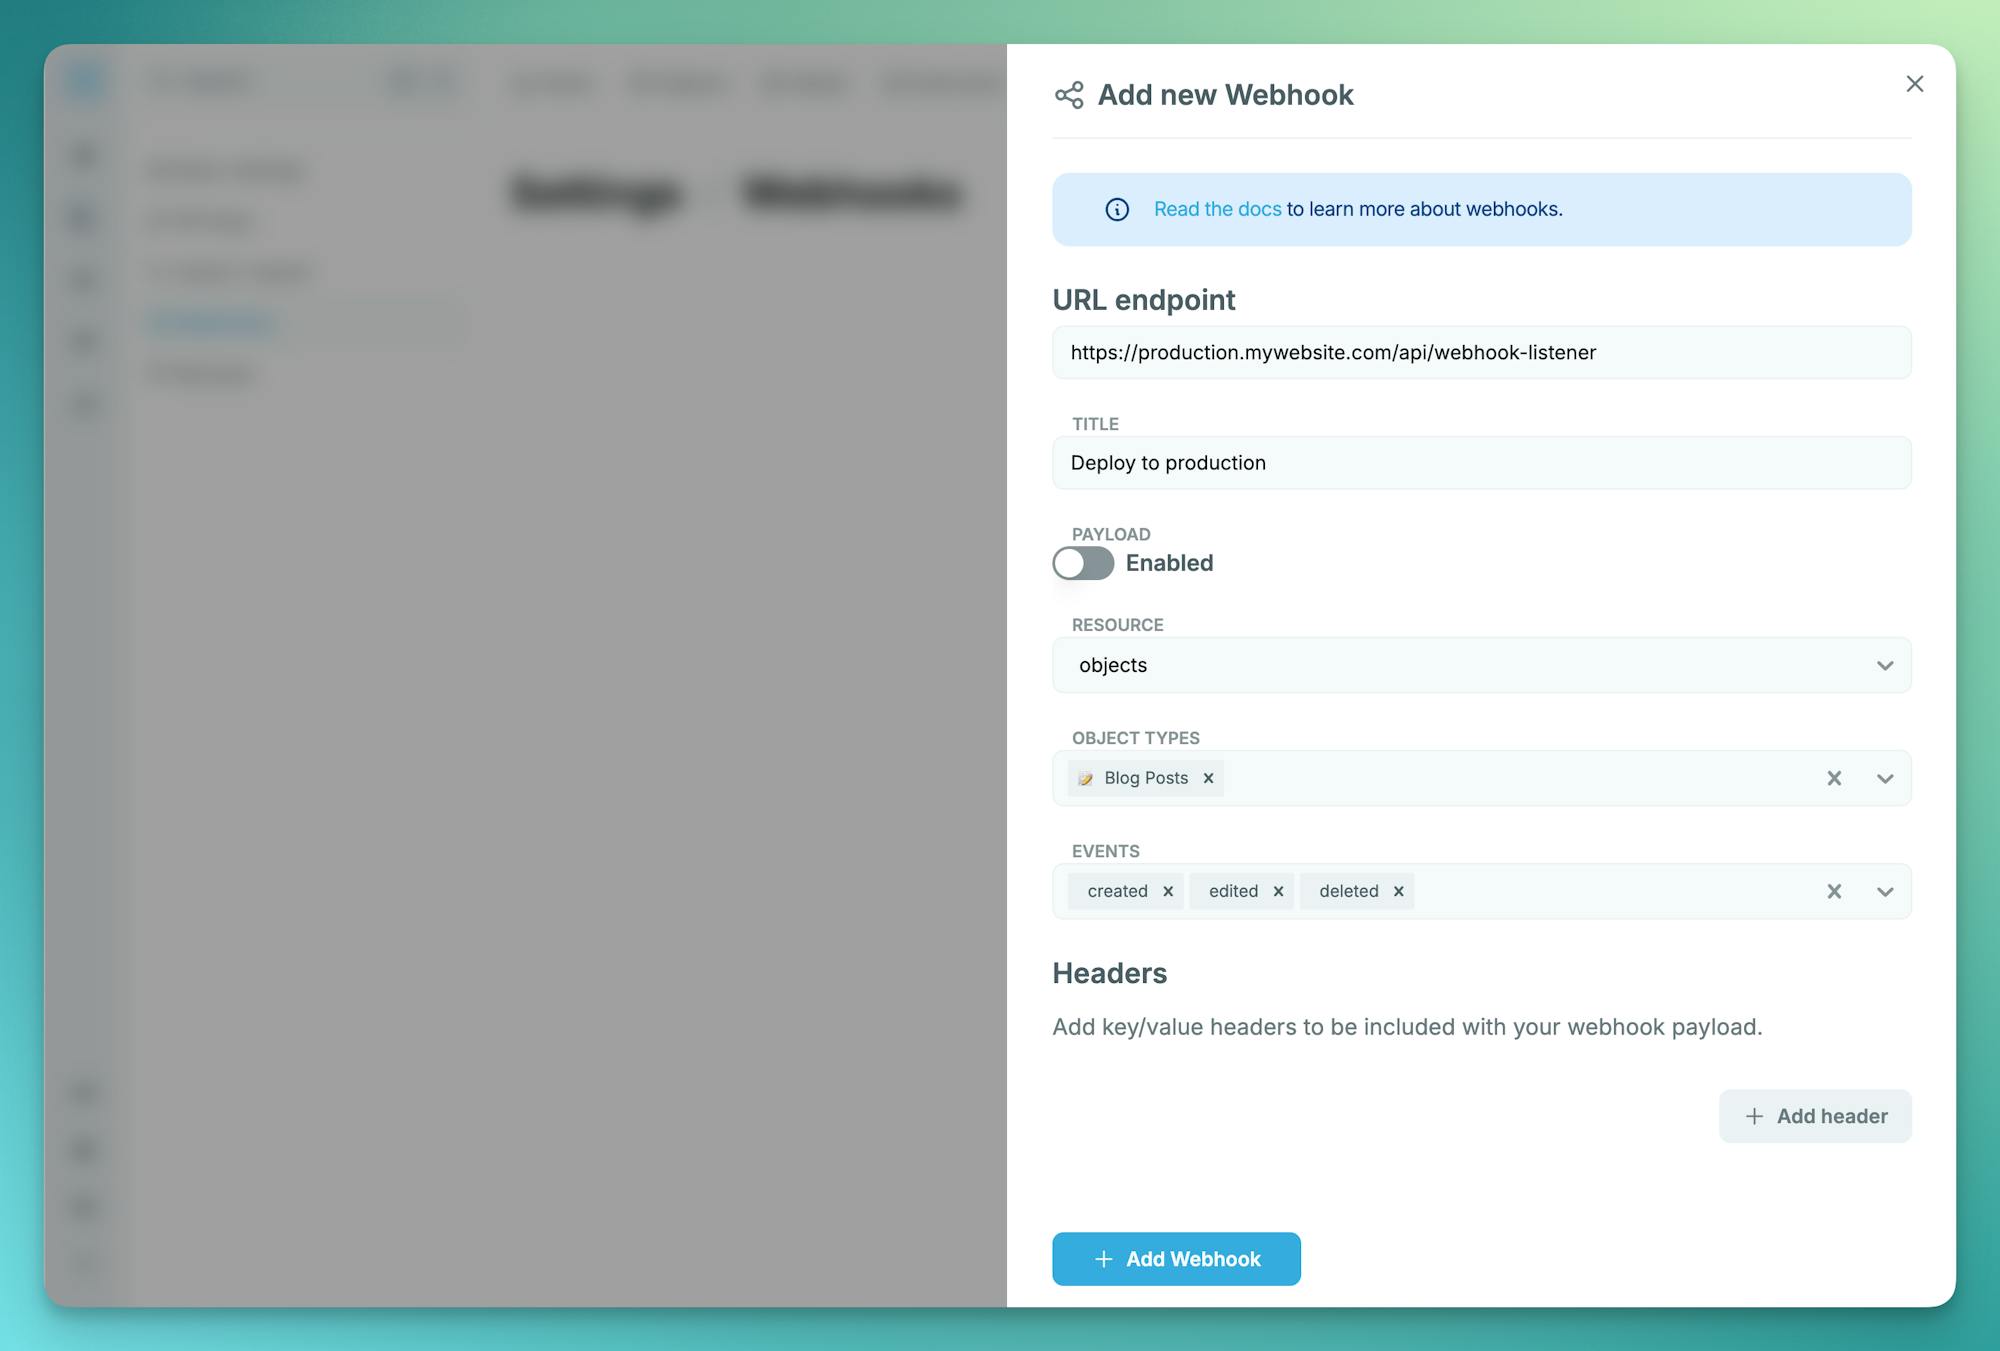Remove the created event tag
2000x1351 pixels.
pos(1167,891)
